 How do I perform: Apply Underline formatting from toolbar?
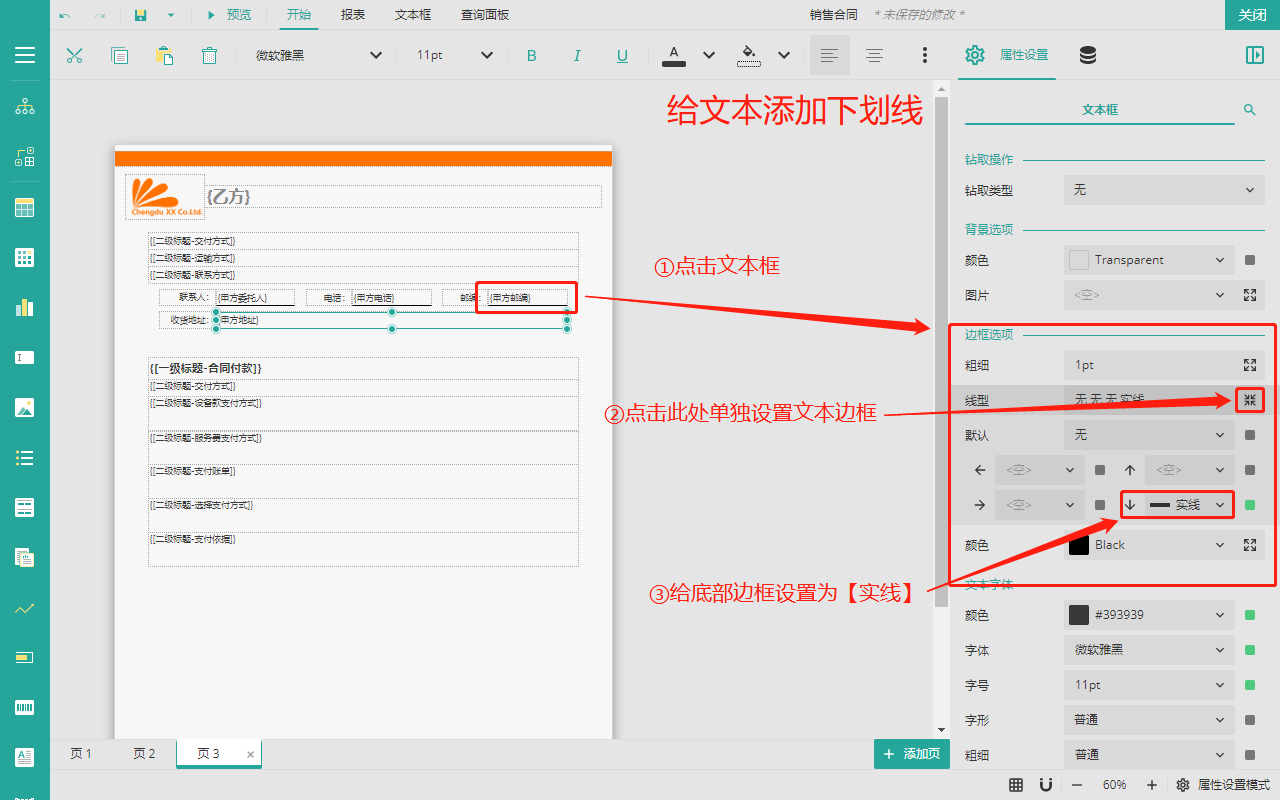point(622,55)
